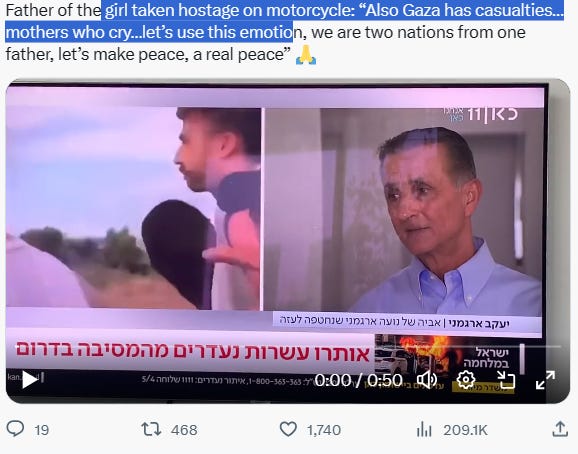Viewport: 578px width, 454px height.
Task: Open the view analytics bar-chart icon
Action: (424, 429)
